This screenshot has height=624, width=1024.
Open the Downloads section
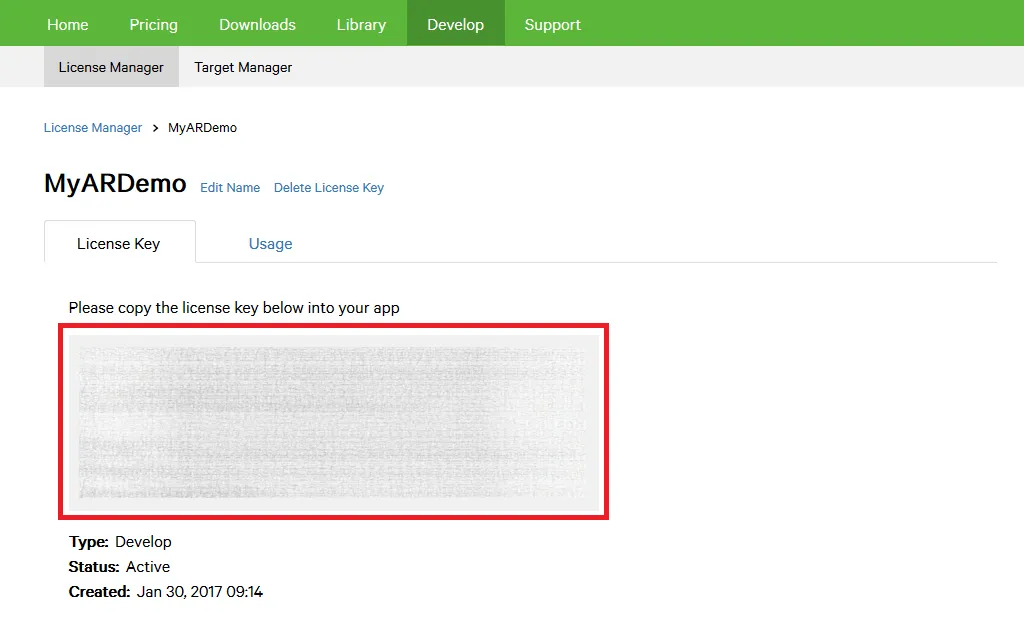(x=257, y=24)
